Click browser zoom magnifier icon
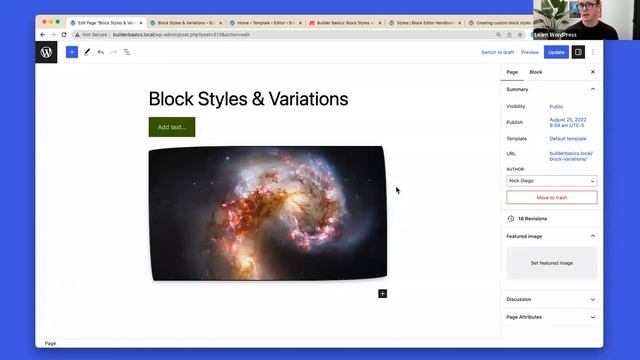 coord(498,35)
